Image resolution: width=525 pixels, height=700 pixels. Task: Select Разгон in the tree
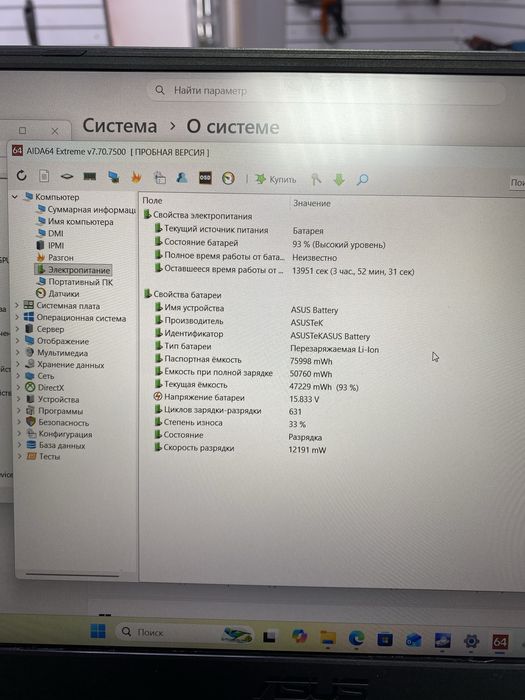pos(55,258)
